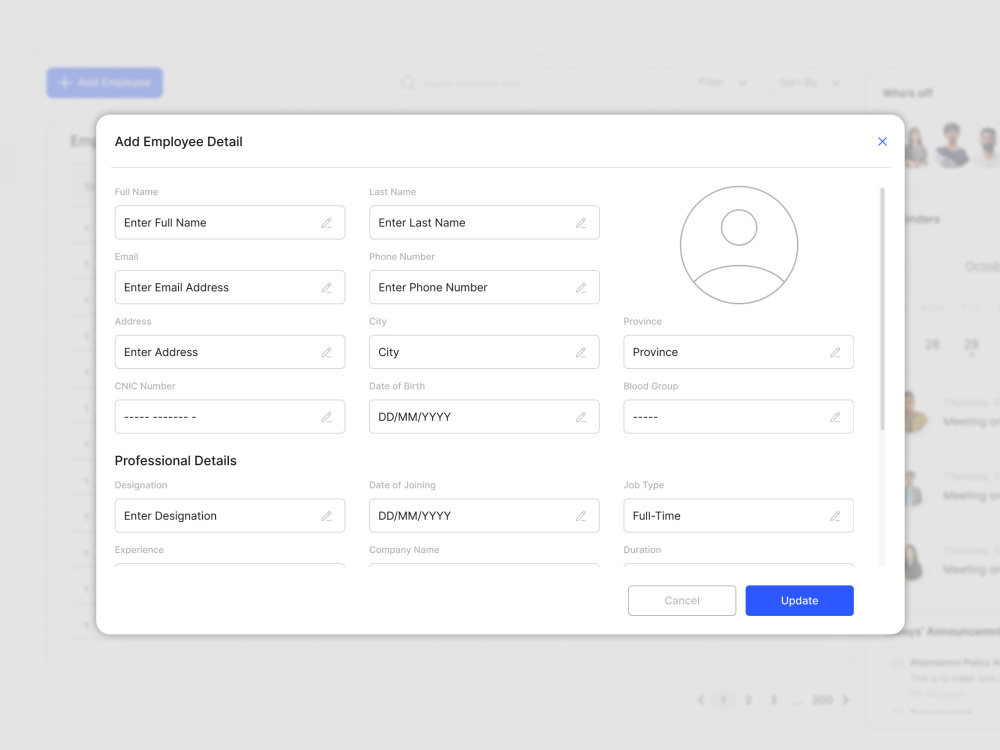The image size is (1000, 750).
Task: Focus the Enter Phone Number input
Action: point(484,287)
